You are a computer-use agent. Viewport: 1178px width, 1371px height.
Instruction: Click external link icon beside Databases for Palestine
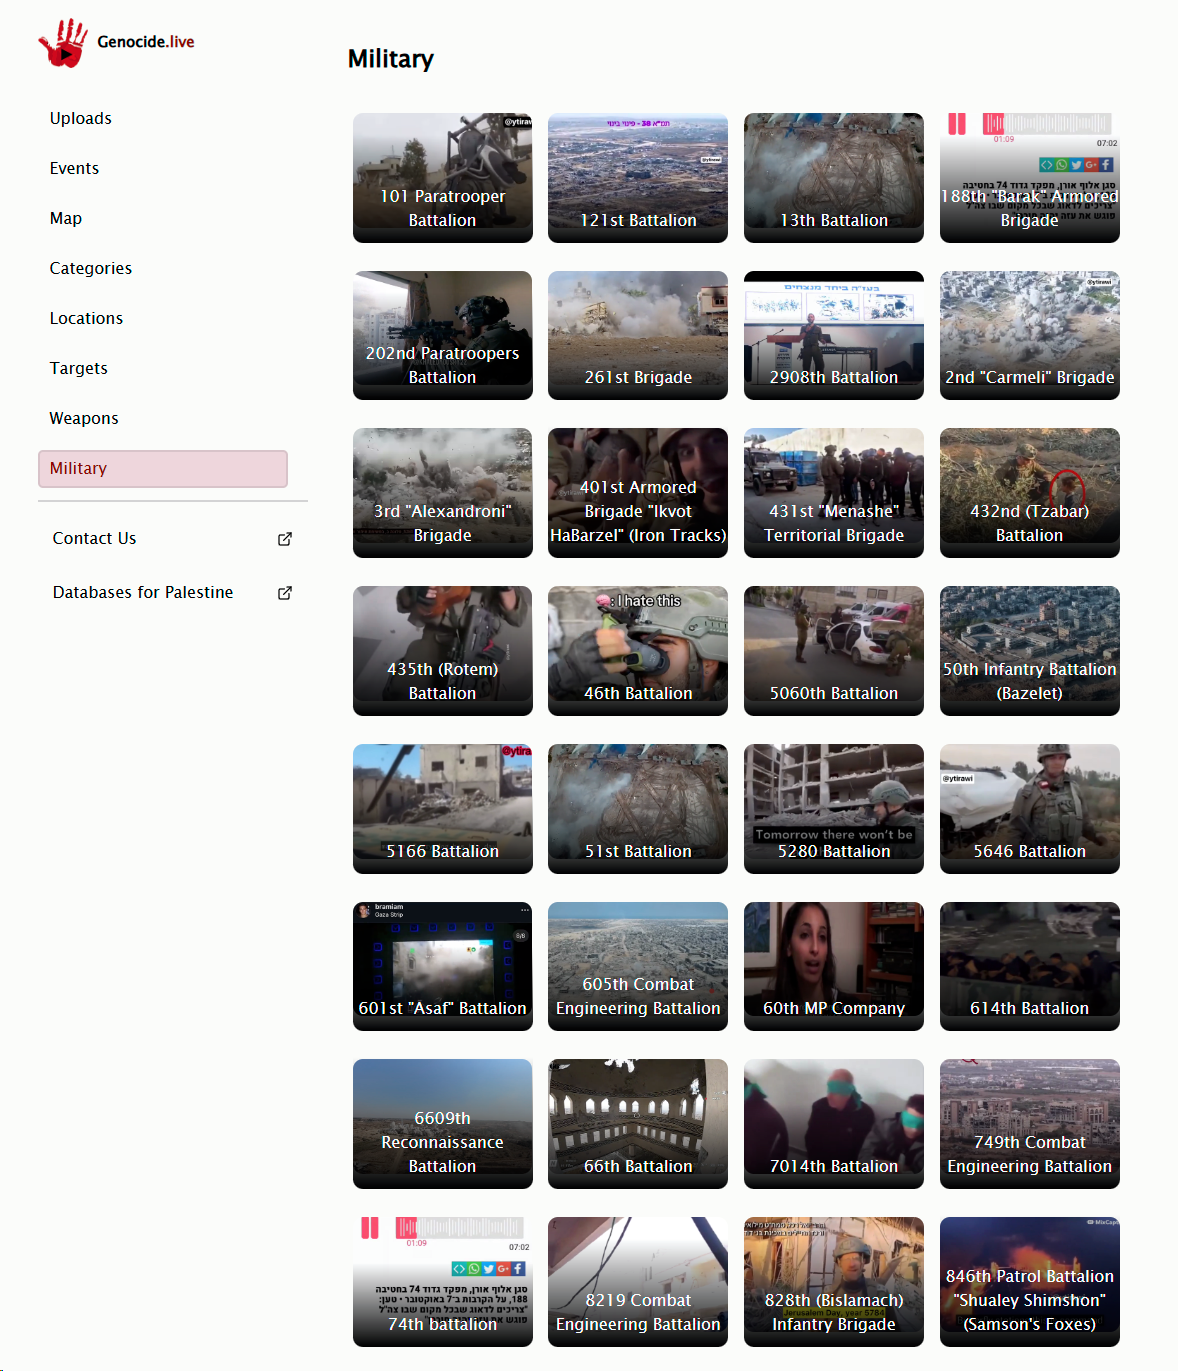tap(285, 593)
